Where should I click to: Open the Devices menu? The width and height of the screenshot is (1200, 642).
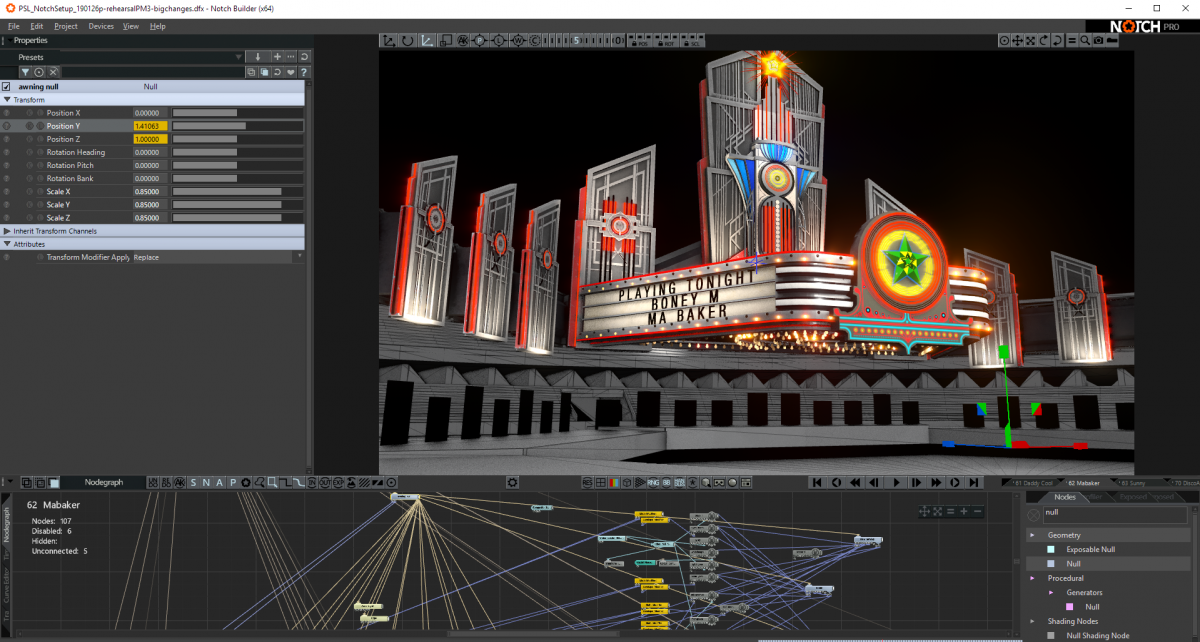(101, 26)
